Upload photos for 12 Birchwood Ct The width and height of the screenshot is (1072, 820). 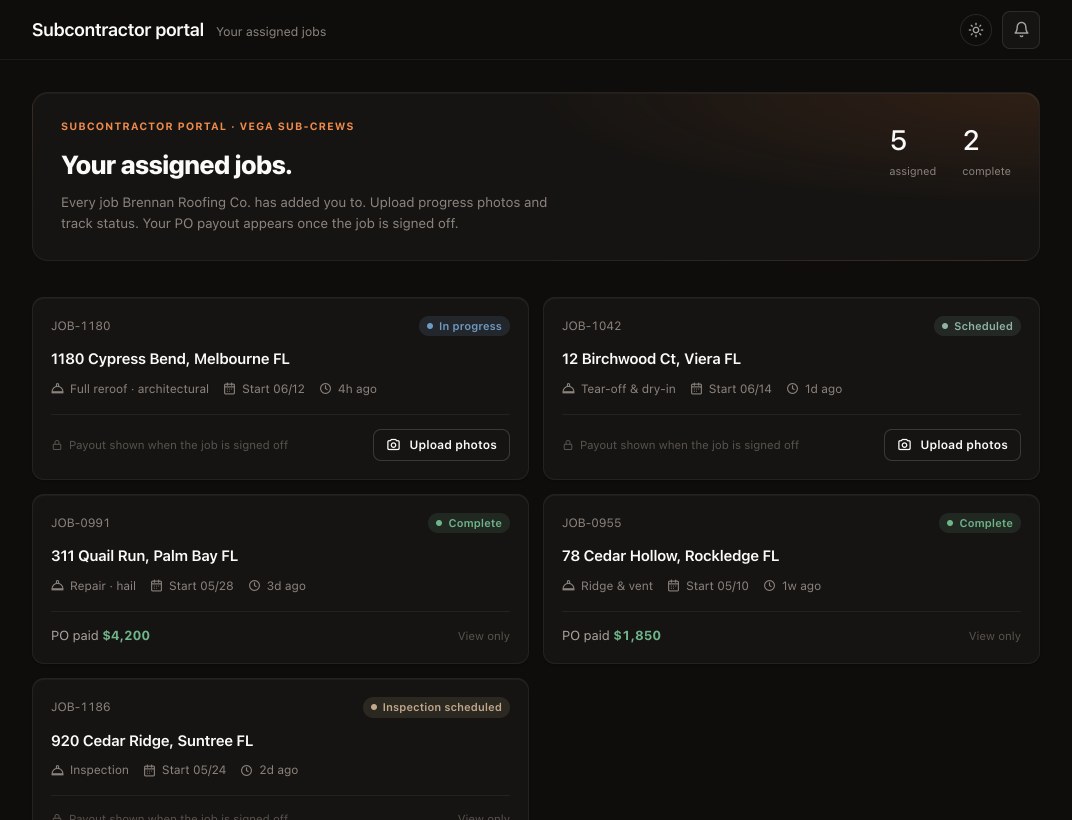pos(952,445)
